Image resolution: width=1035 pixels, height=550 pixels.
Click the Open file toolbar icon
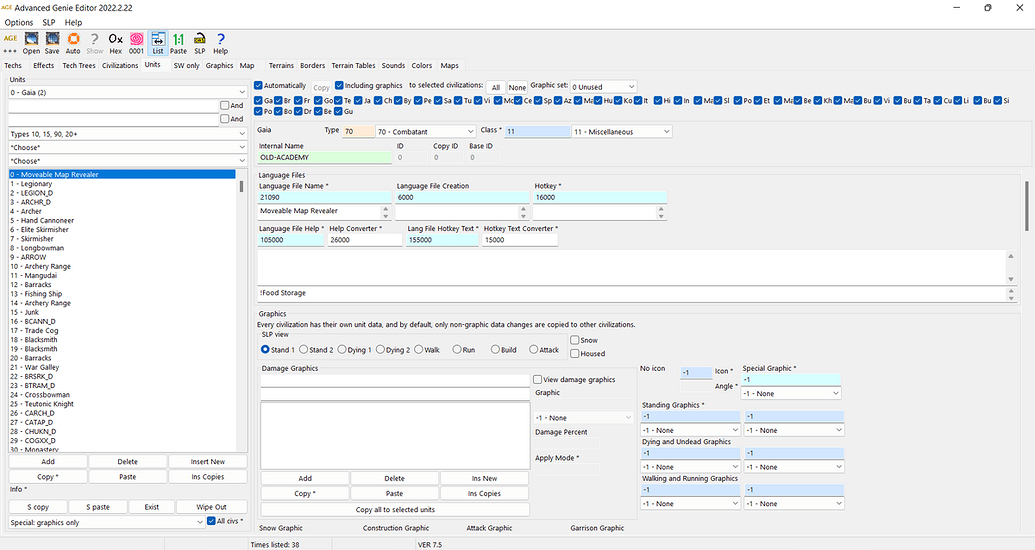click(31, 41)
